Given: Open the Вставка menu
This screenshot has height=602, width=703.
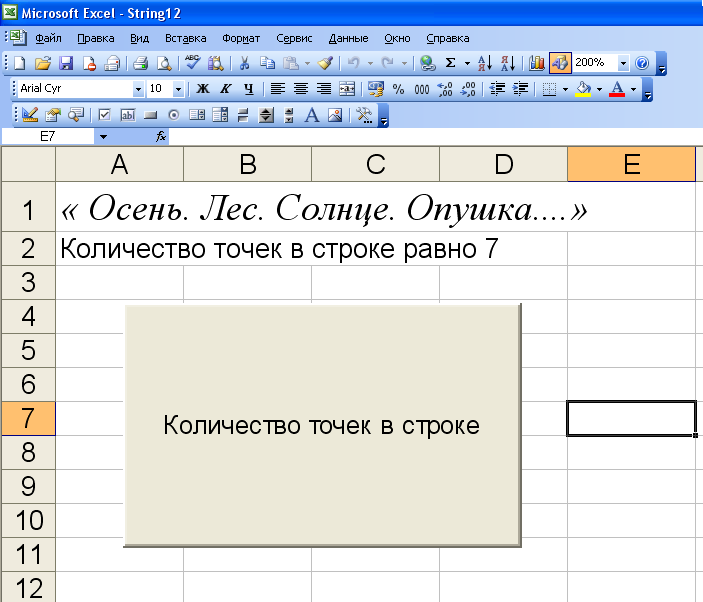Looking at the screenshot, I should (186, 39).
